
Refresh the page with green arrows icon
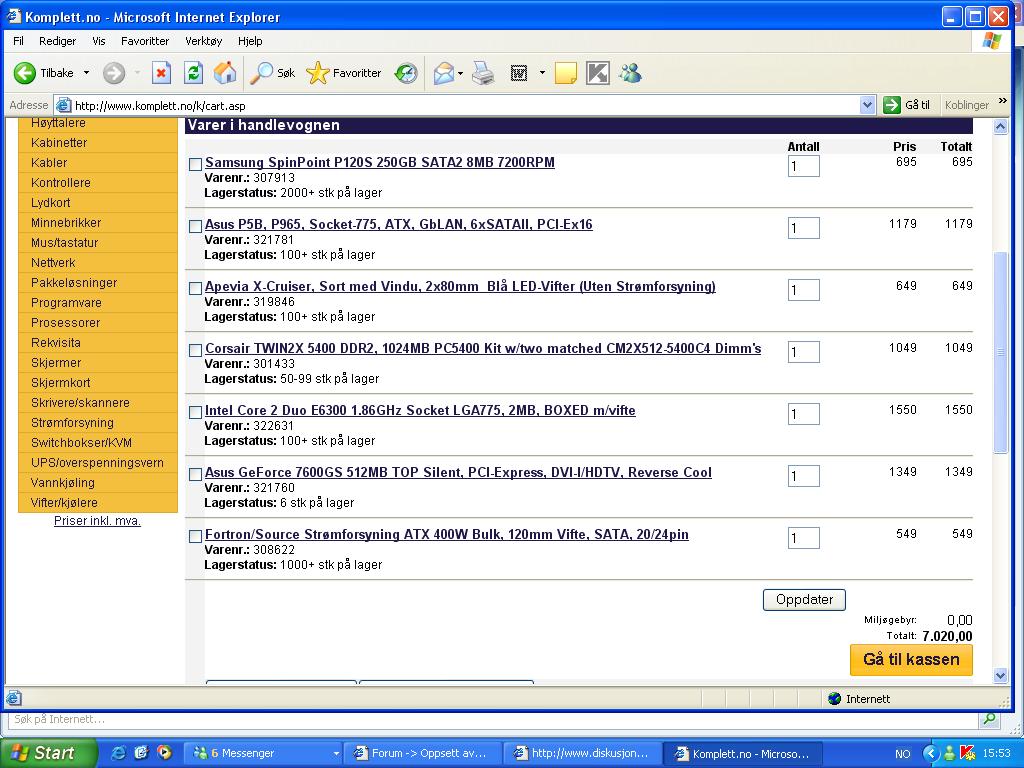(193, 72)
